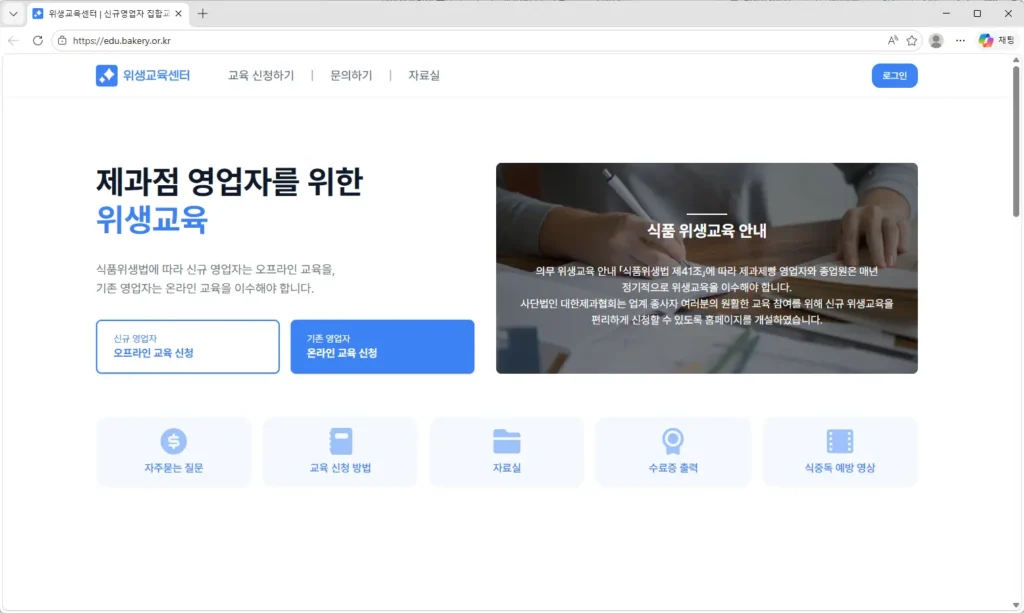Go back with the browser back arrow
Screen dimensions: 1024x613
point(14,40)
